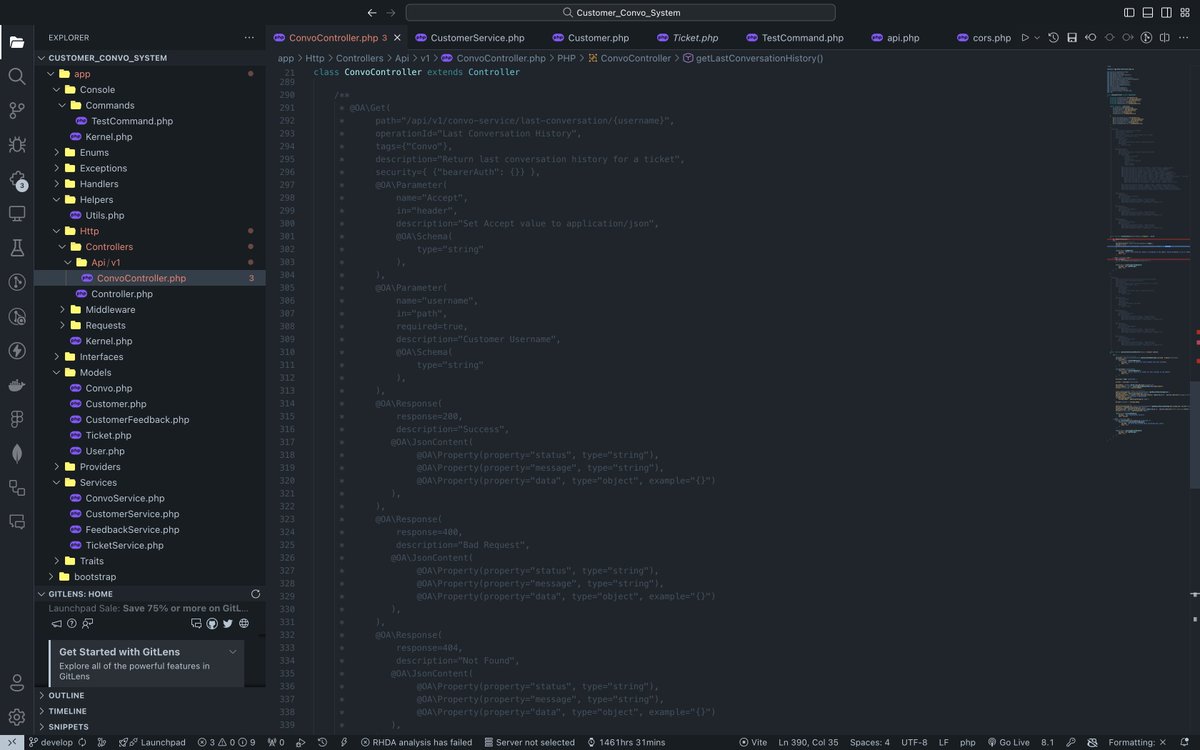
Task: Click Ln 390, Col 35 cursor position
Action: tap(809, 742)
